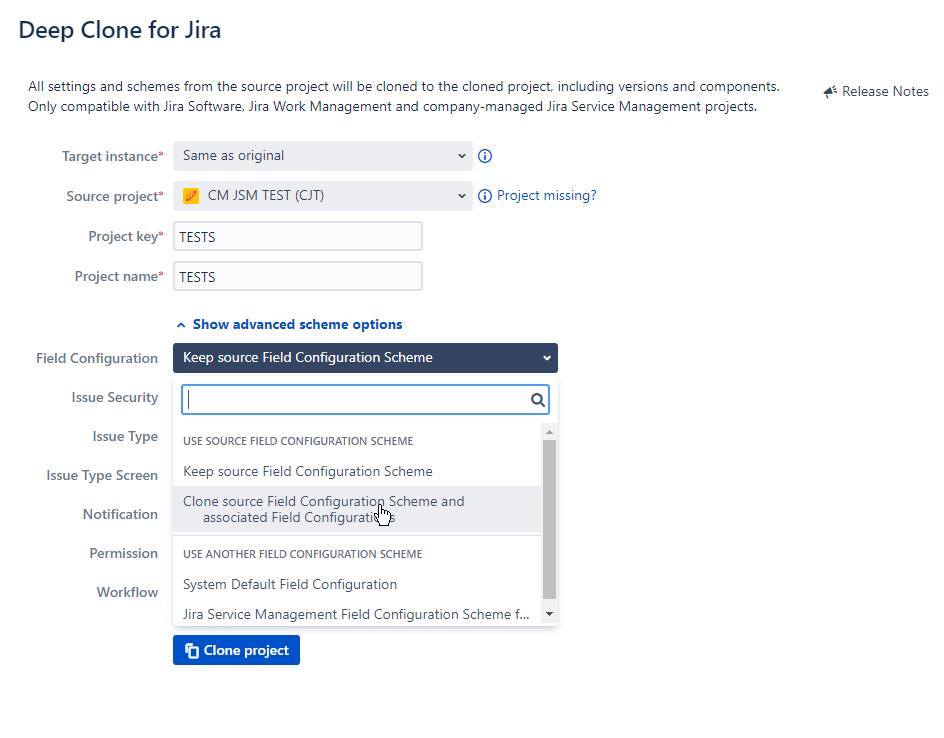Click the info icon beside Target instance
Viewport: 944px width, 738px height.
click(485, 156)
